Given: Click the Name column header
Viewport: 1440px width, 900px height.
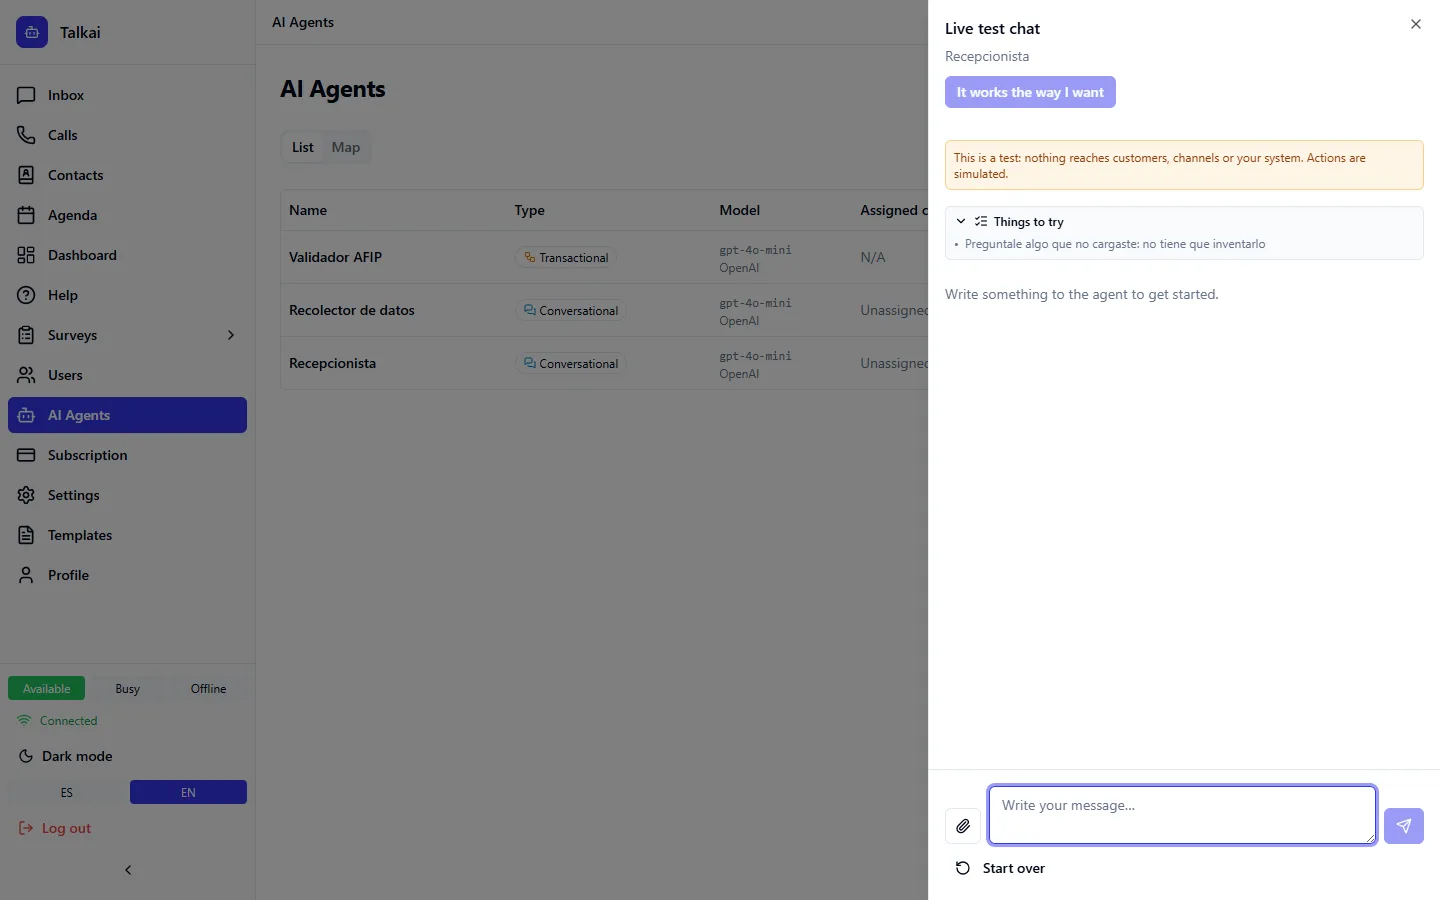Looking at the screenshot, I should point(308,210).
